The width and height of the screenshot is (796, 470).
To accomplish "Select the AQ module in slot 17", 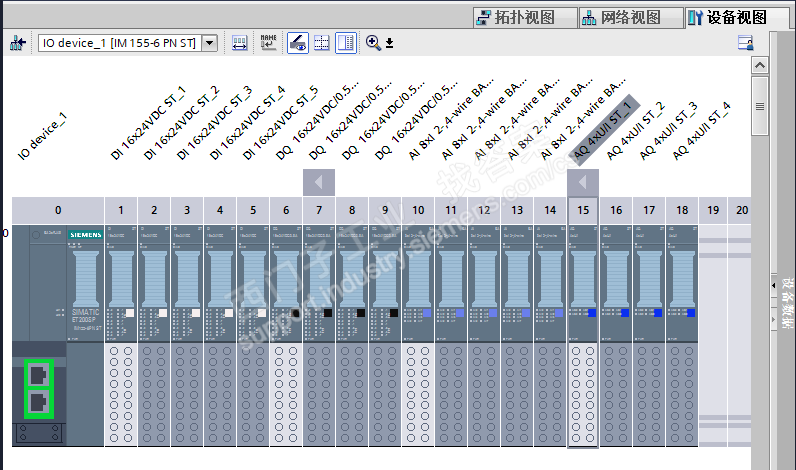I will pos(649,284).
